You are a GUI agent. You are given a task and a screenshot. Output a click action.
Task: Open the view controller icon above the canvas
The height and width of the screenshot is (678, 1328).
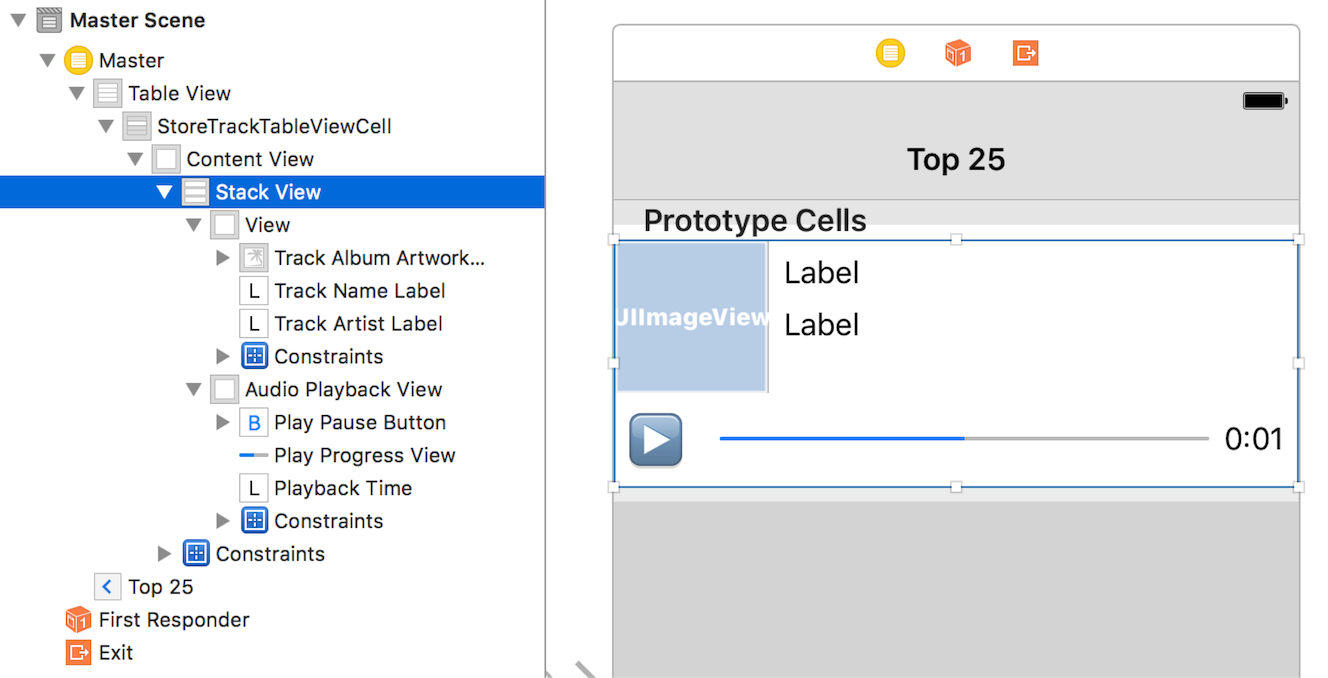[x=889, y=52]
